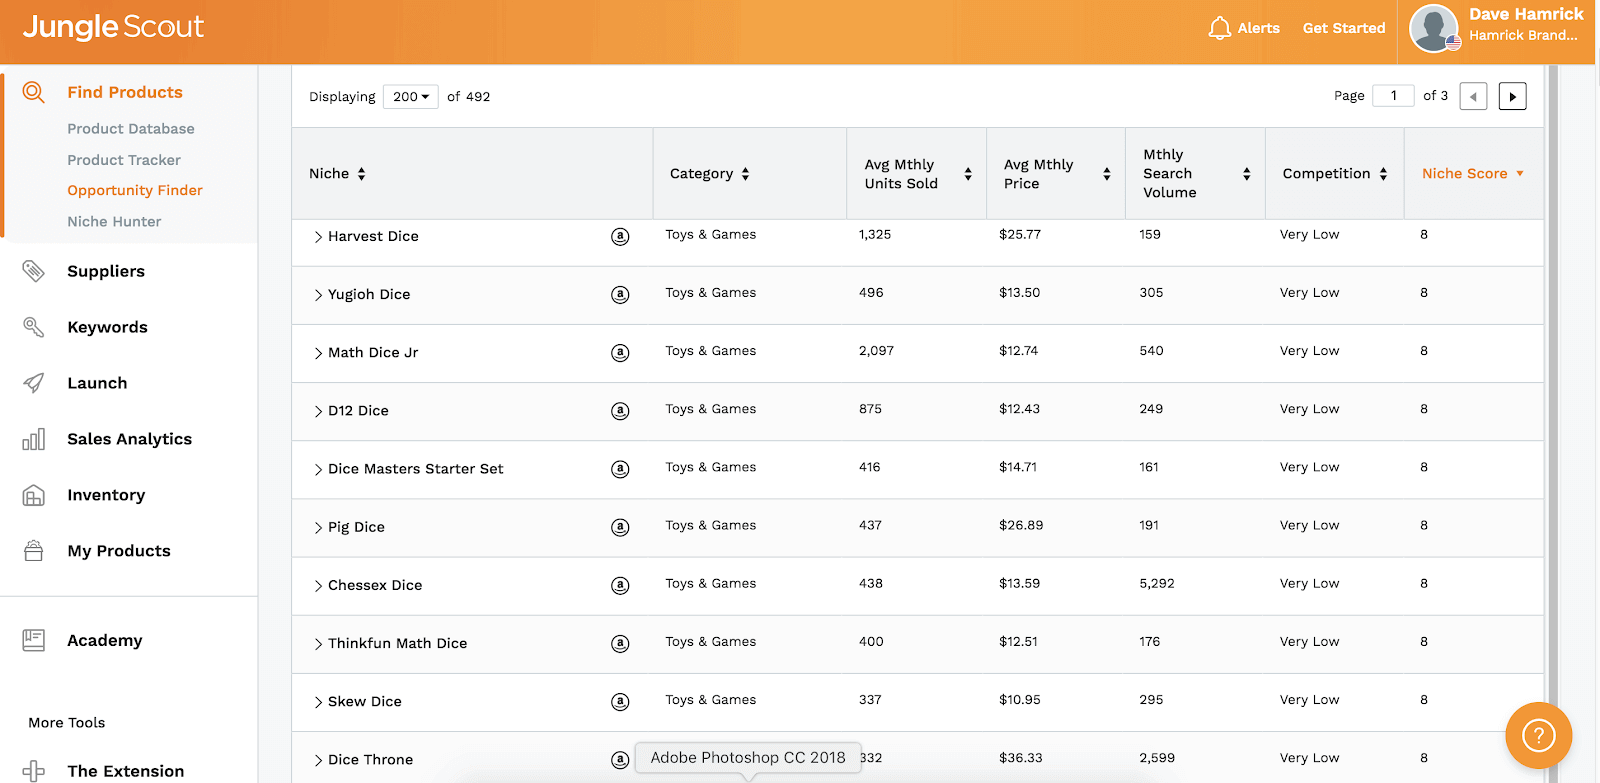Click The Extension link
This screenshot has width=1600, height=783.
[126, 771]
